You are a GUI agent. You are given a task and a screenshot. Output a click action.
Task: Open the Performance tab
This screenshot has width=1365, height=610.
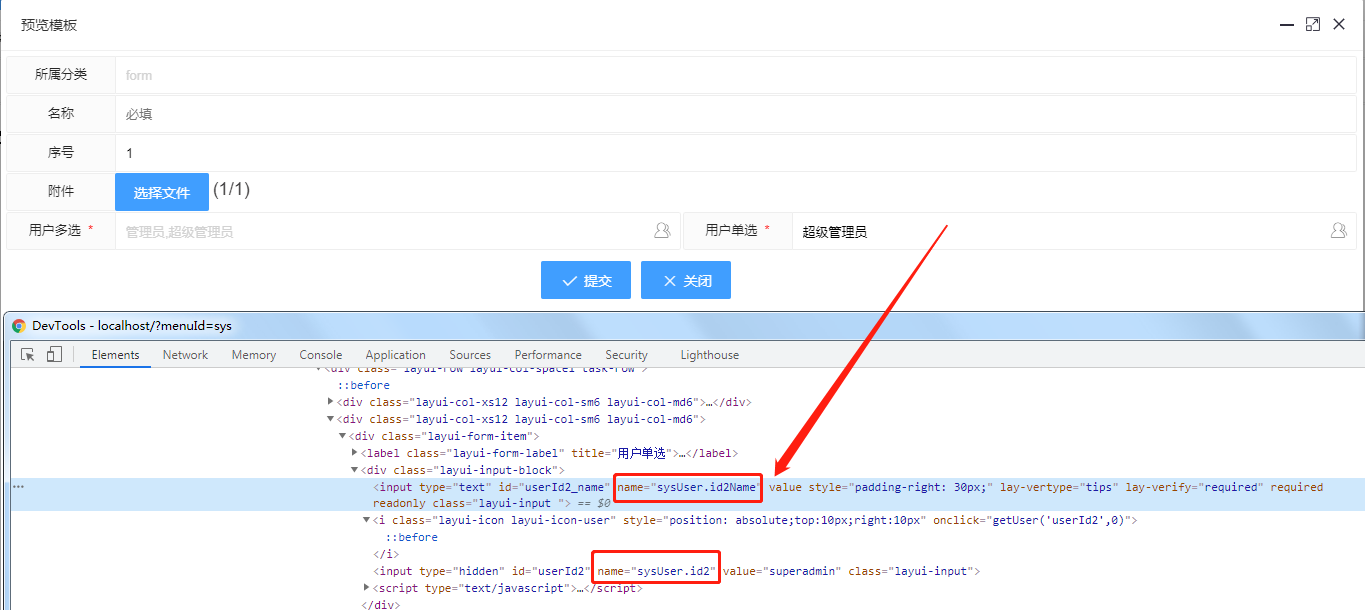point(548,354)
